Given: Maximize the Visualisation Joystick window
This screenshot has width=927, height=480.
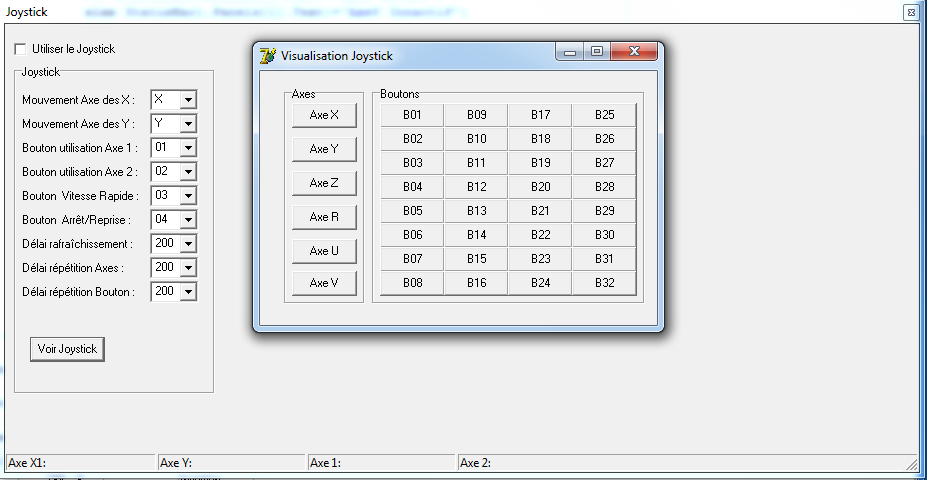Looking at the screenshot, I should 597,53.
